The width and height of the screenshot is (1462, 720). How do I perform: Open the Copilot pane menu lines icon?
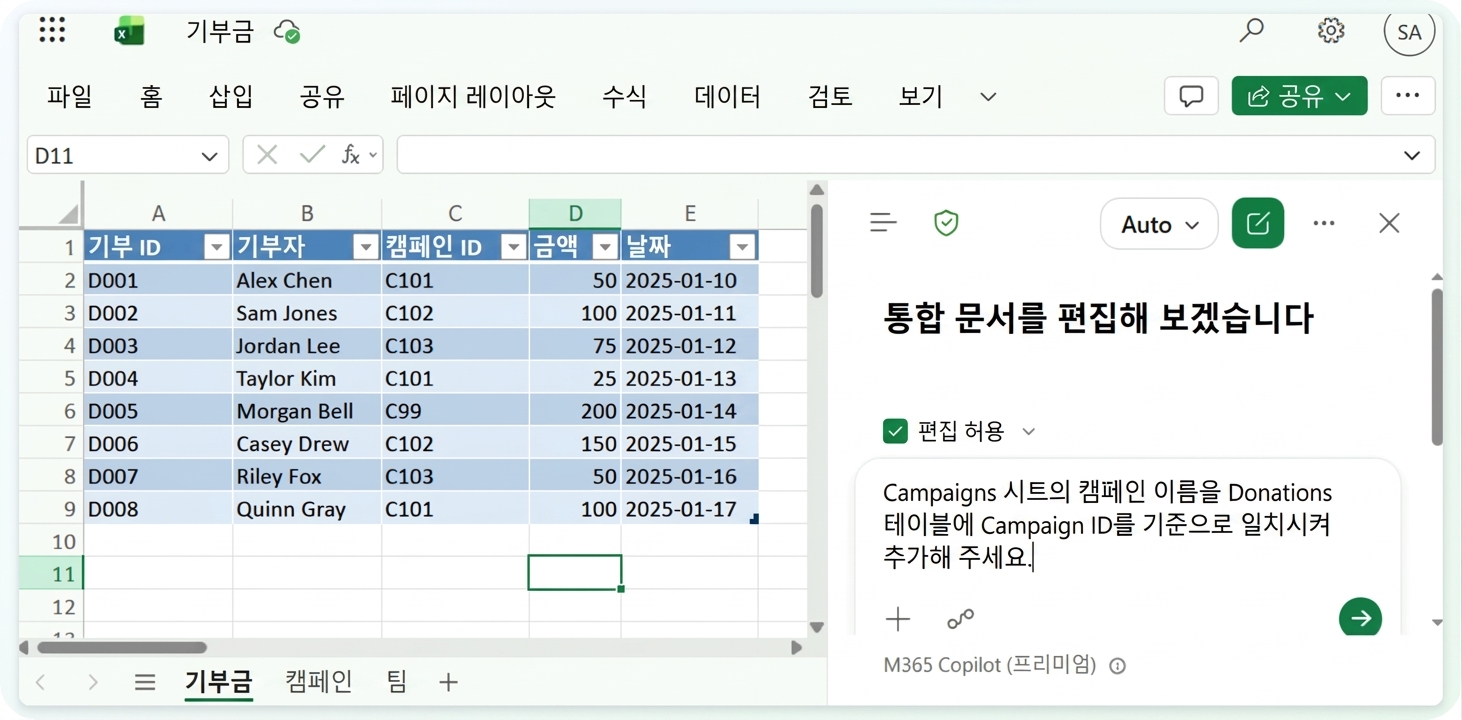883,223
